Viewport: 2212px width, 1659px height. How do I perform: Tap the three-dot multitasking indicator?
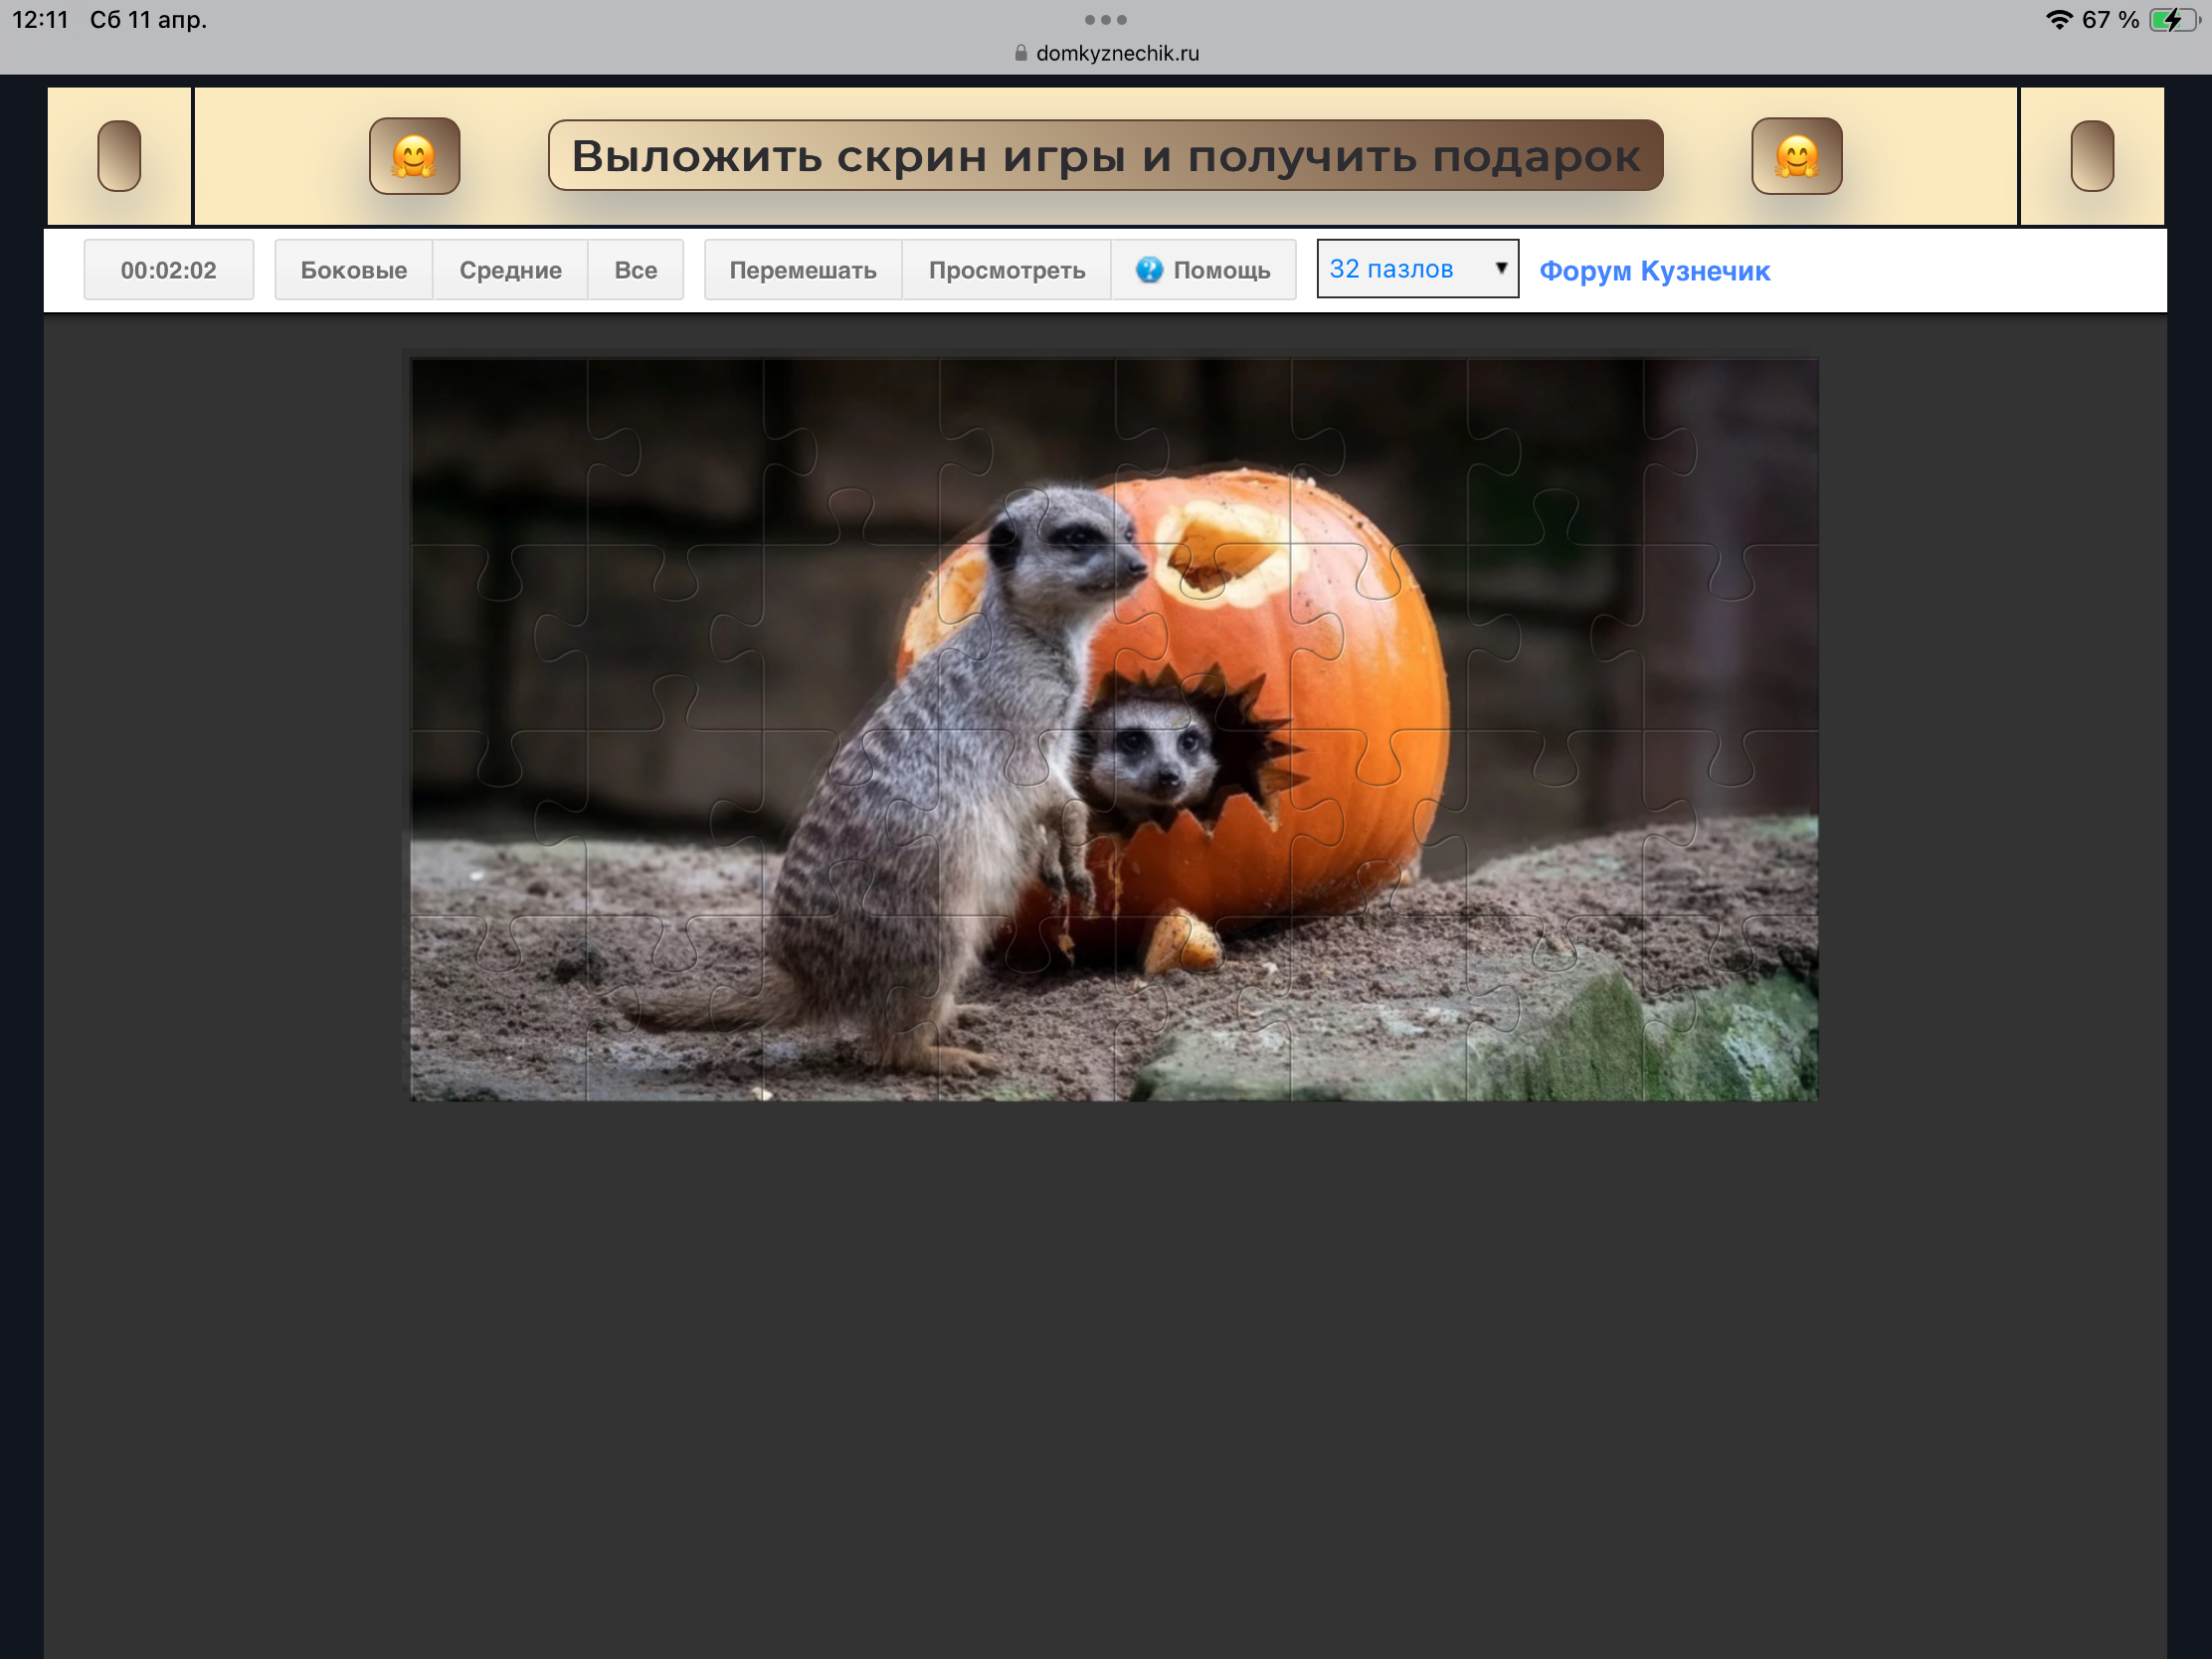point(1105,20)
